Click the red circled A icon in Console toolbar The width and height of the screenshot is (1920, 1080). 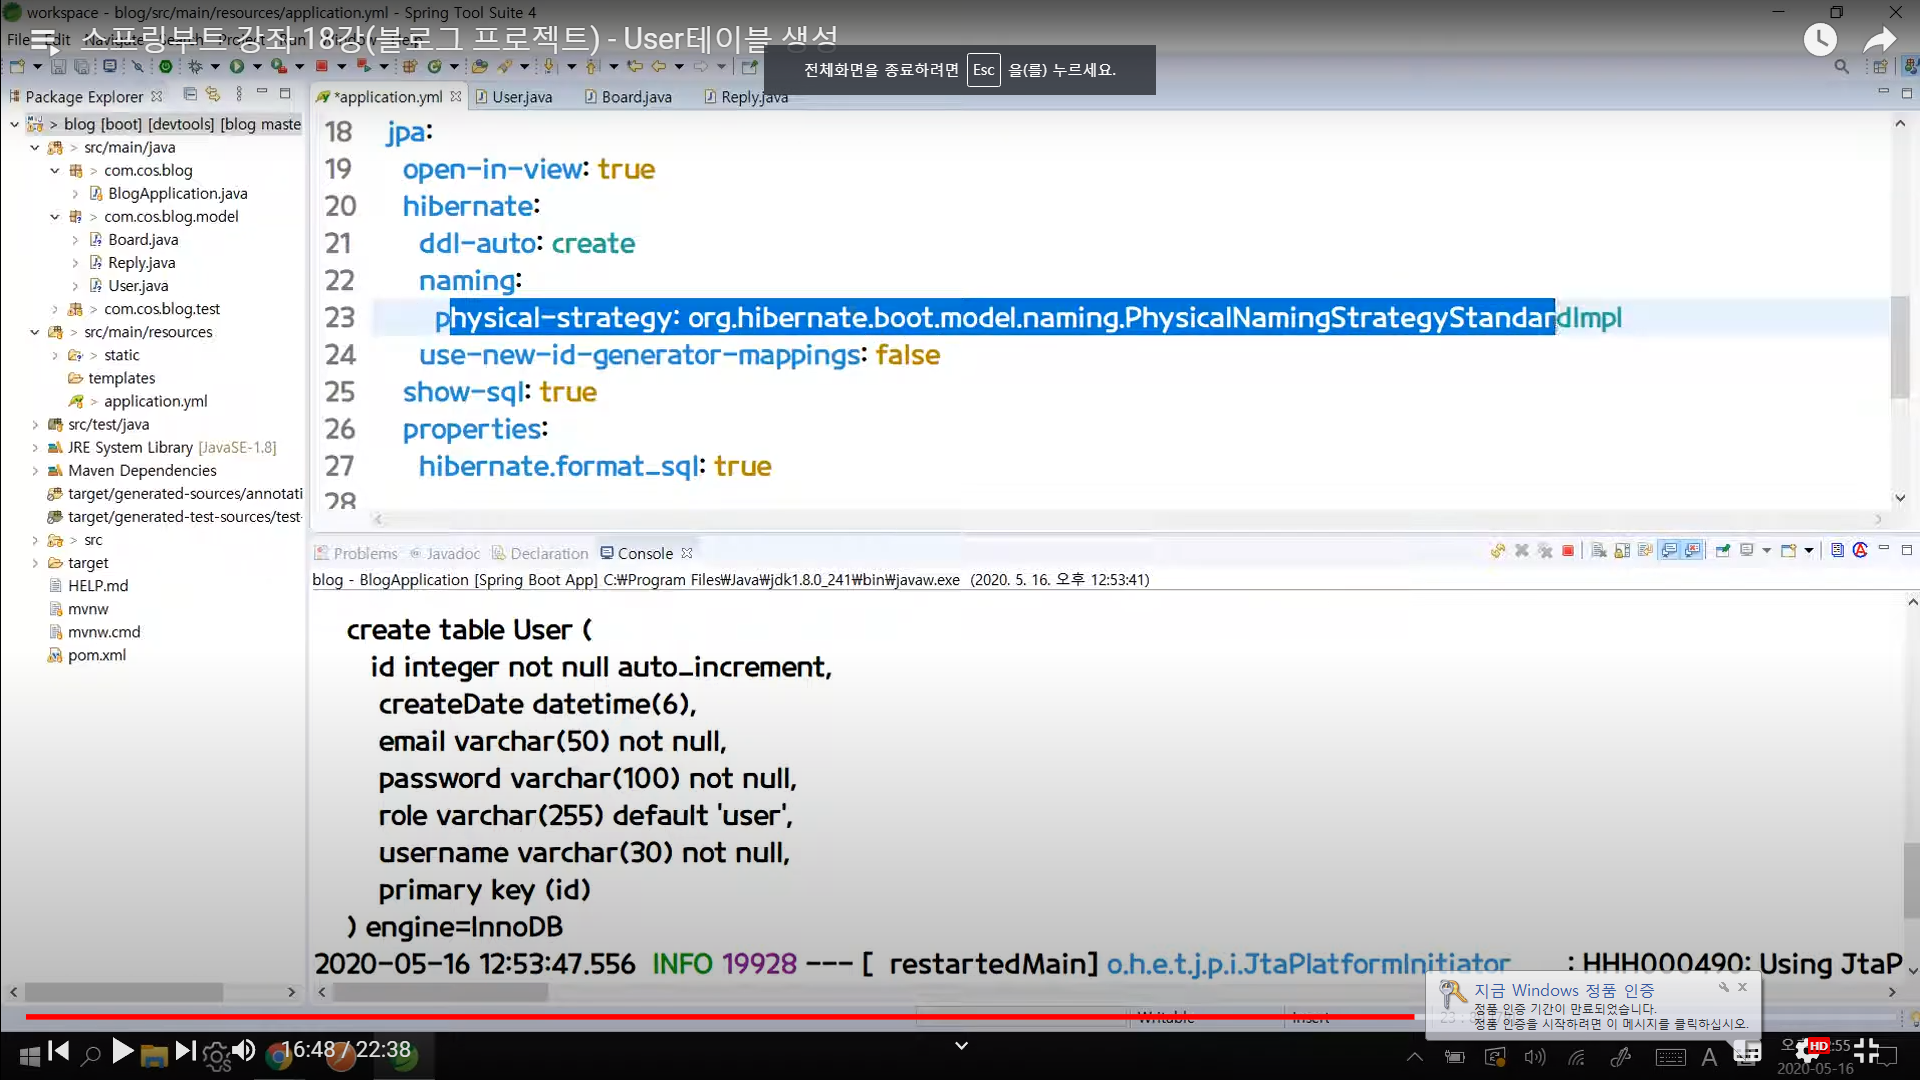pos(1860,550)
